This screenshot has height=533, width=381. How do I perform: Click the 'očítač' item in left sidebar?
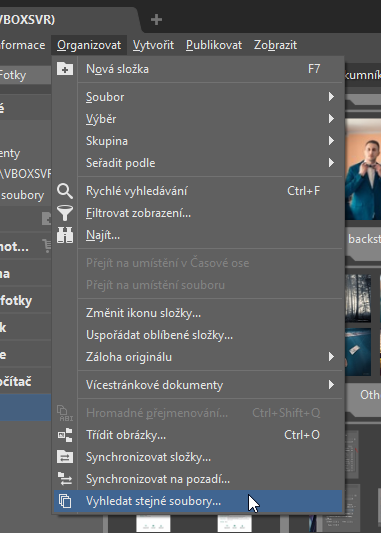point(16,381)
